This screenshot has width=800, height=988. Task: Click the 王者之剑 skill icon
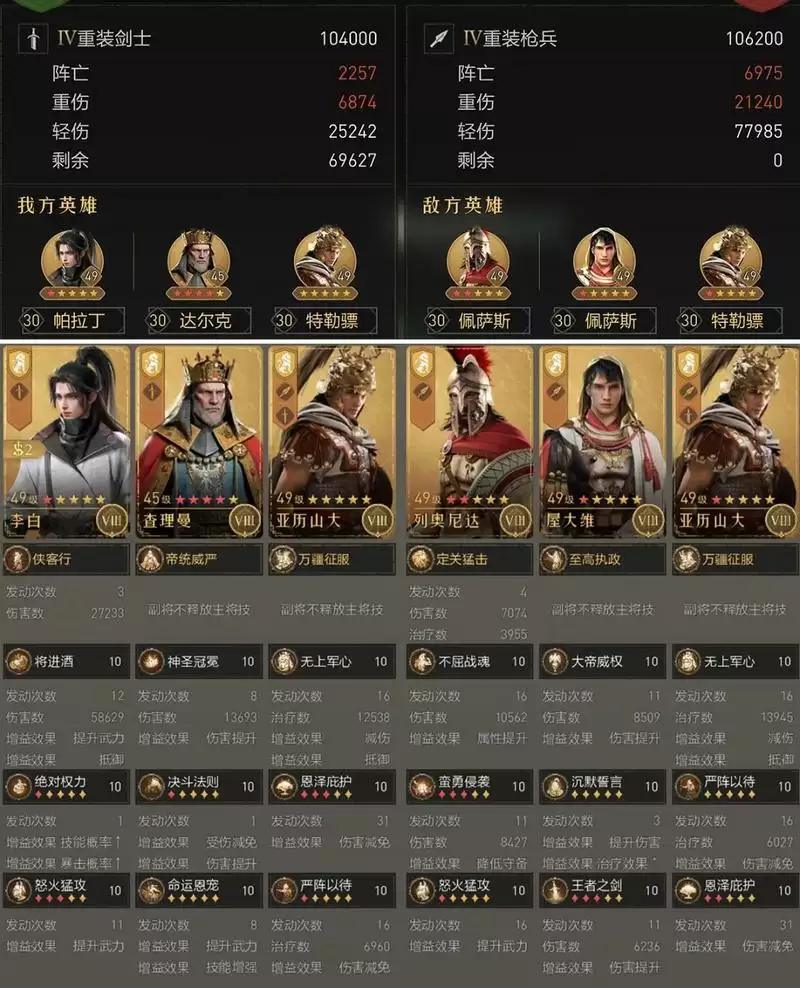click(x=554, y=890)
